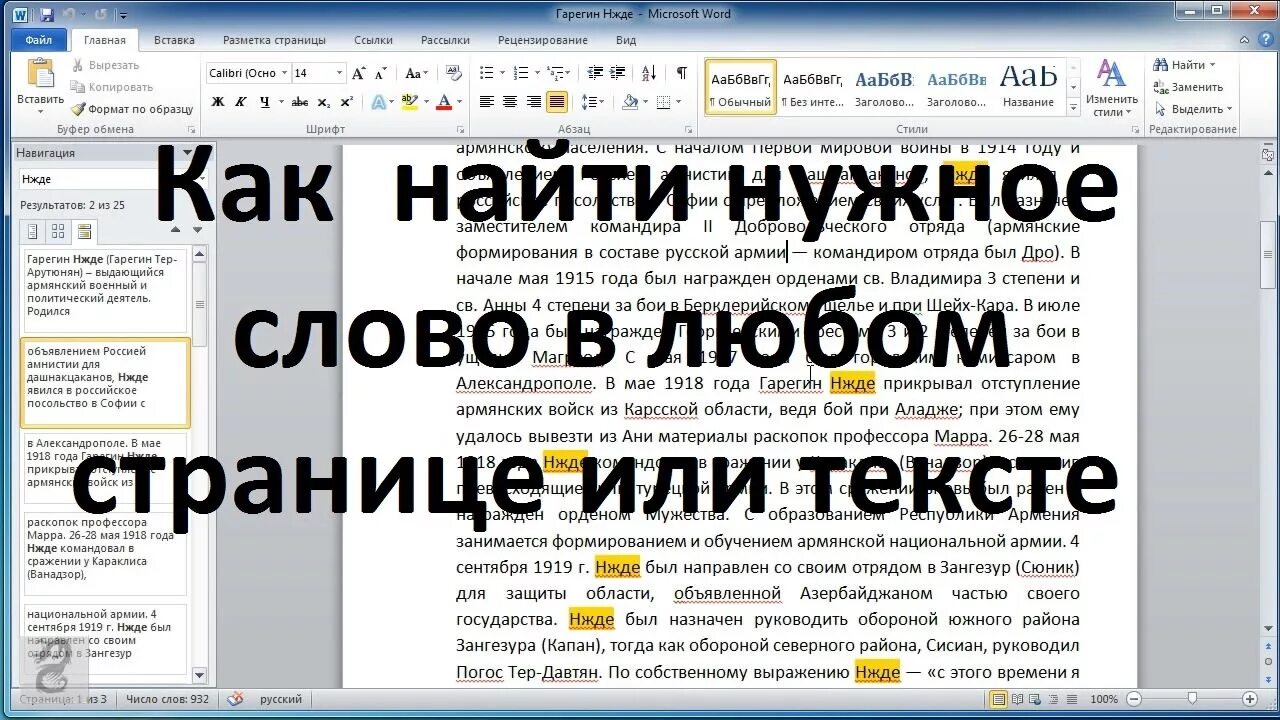Click the multilevel list icon
Screen dimensions: 1280x720
553,73
